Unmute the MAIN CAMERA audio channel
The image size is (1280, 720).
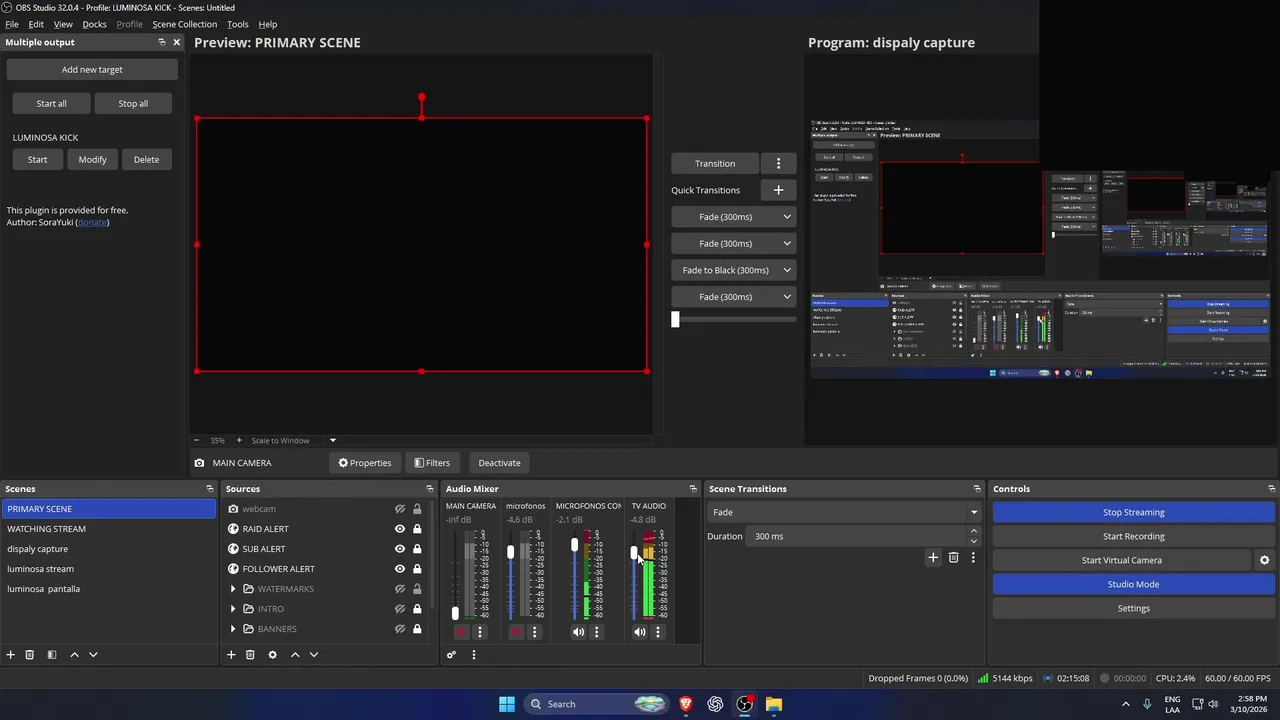461,632
